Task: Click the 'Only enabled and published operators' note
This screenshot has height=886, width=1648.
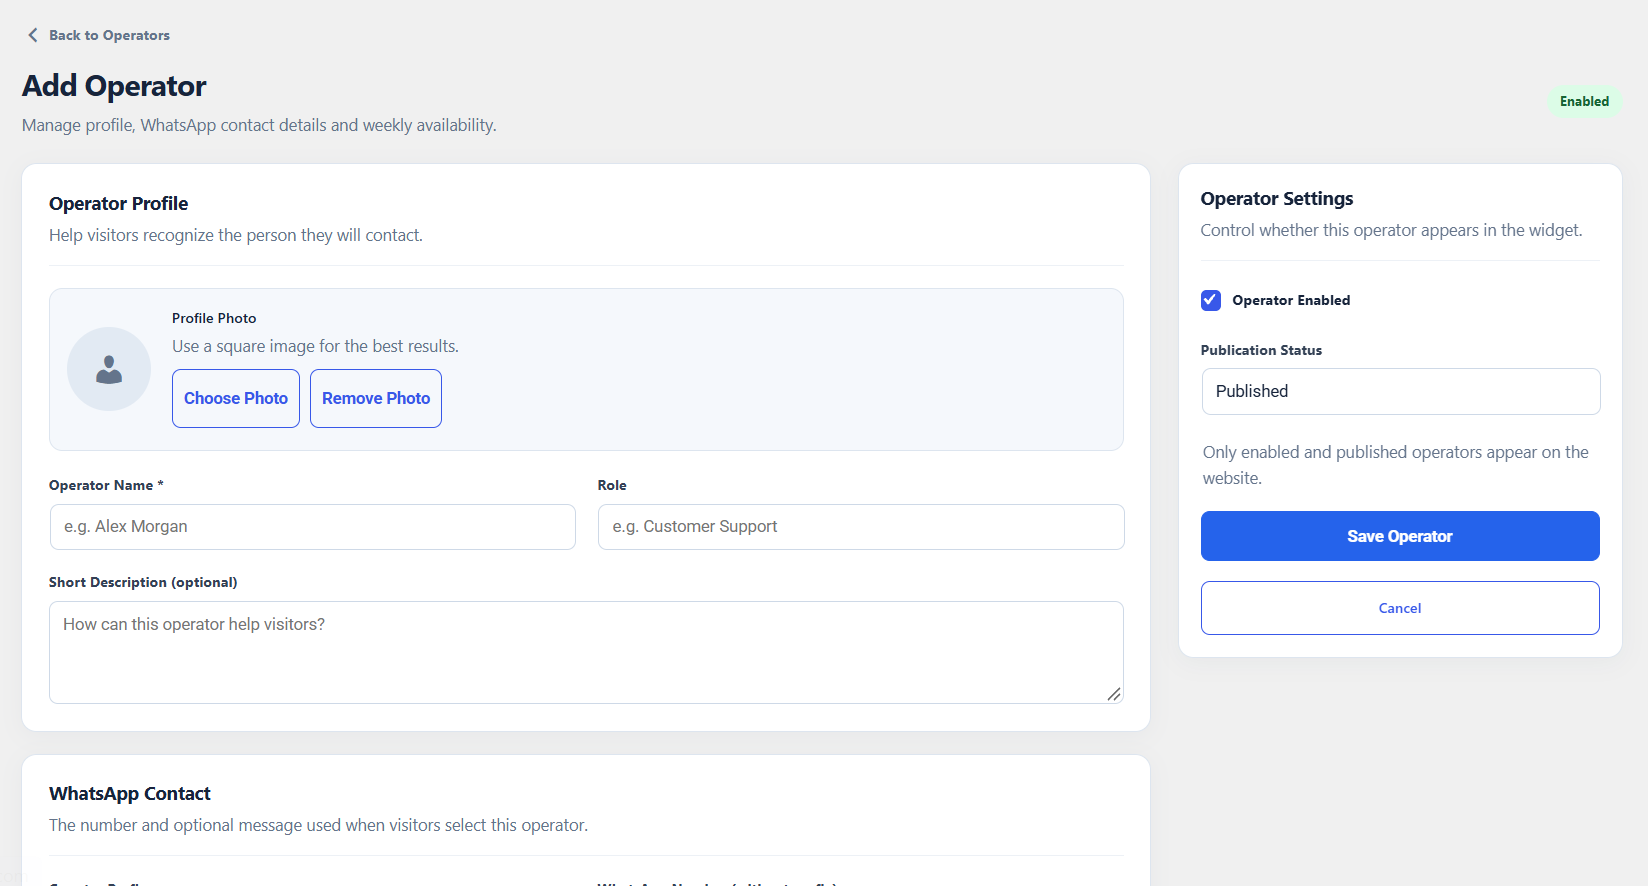Action: 1396,465
